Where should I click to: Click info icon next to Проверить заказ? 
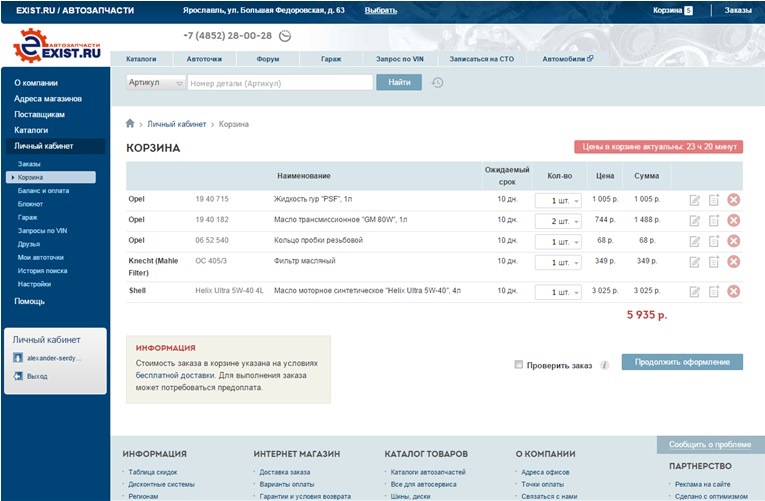(x=604, y=365)
